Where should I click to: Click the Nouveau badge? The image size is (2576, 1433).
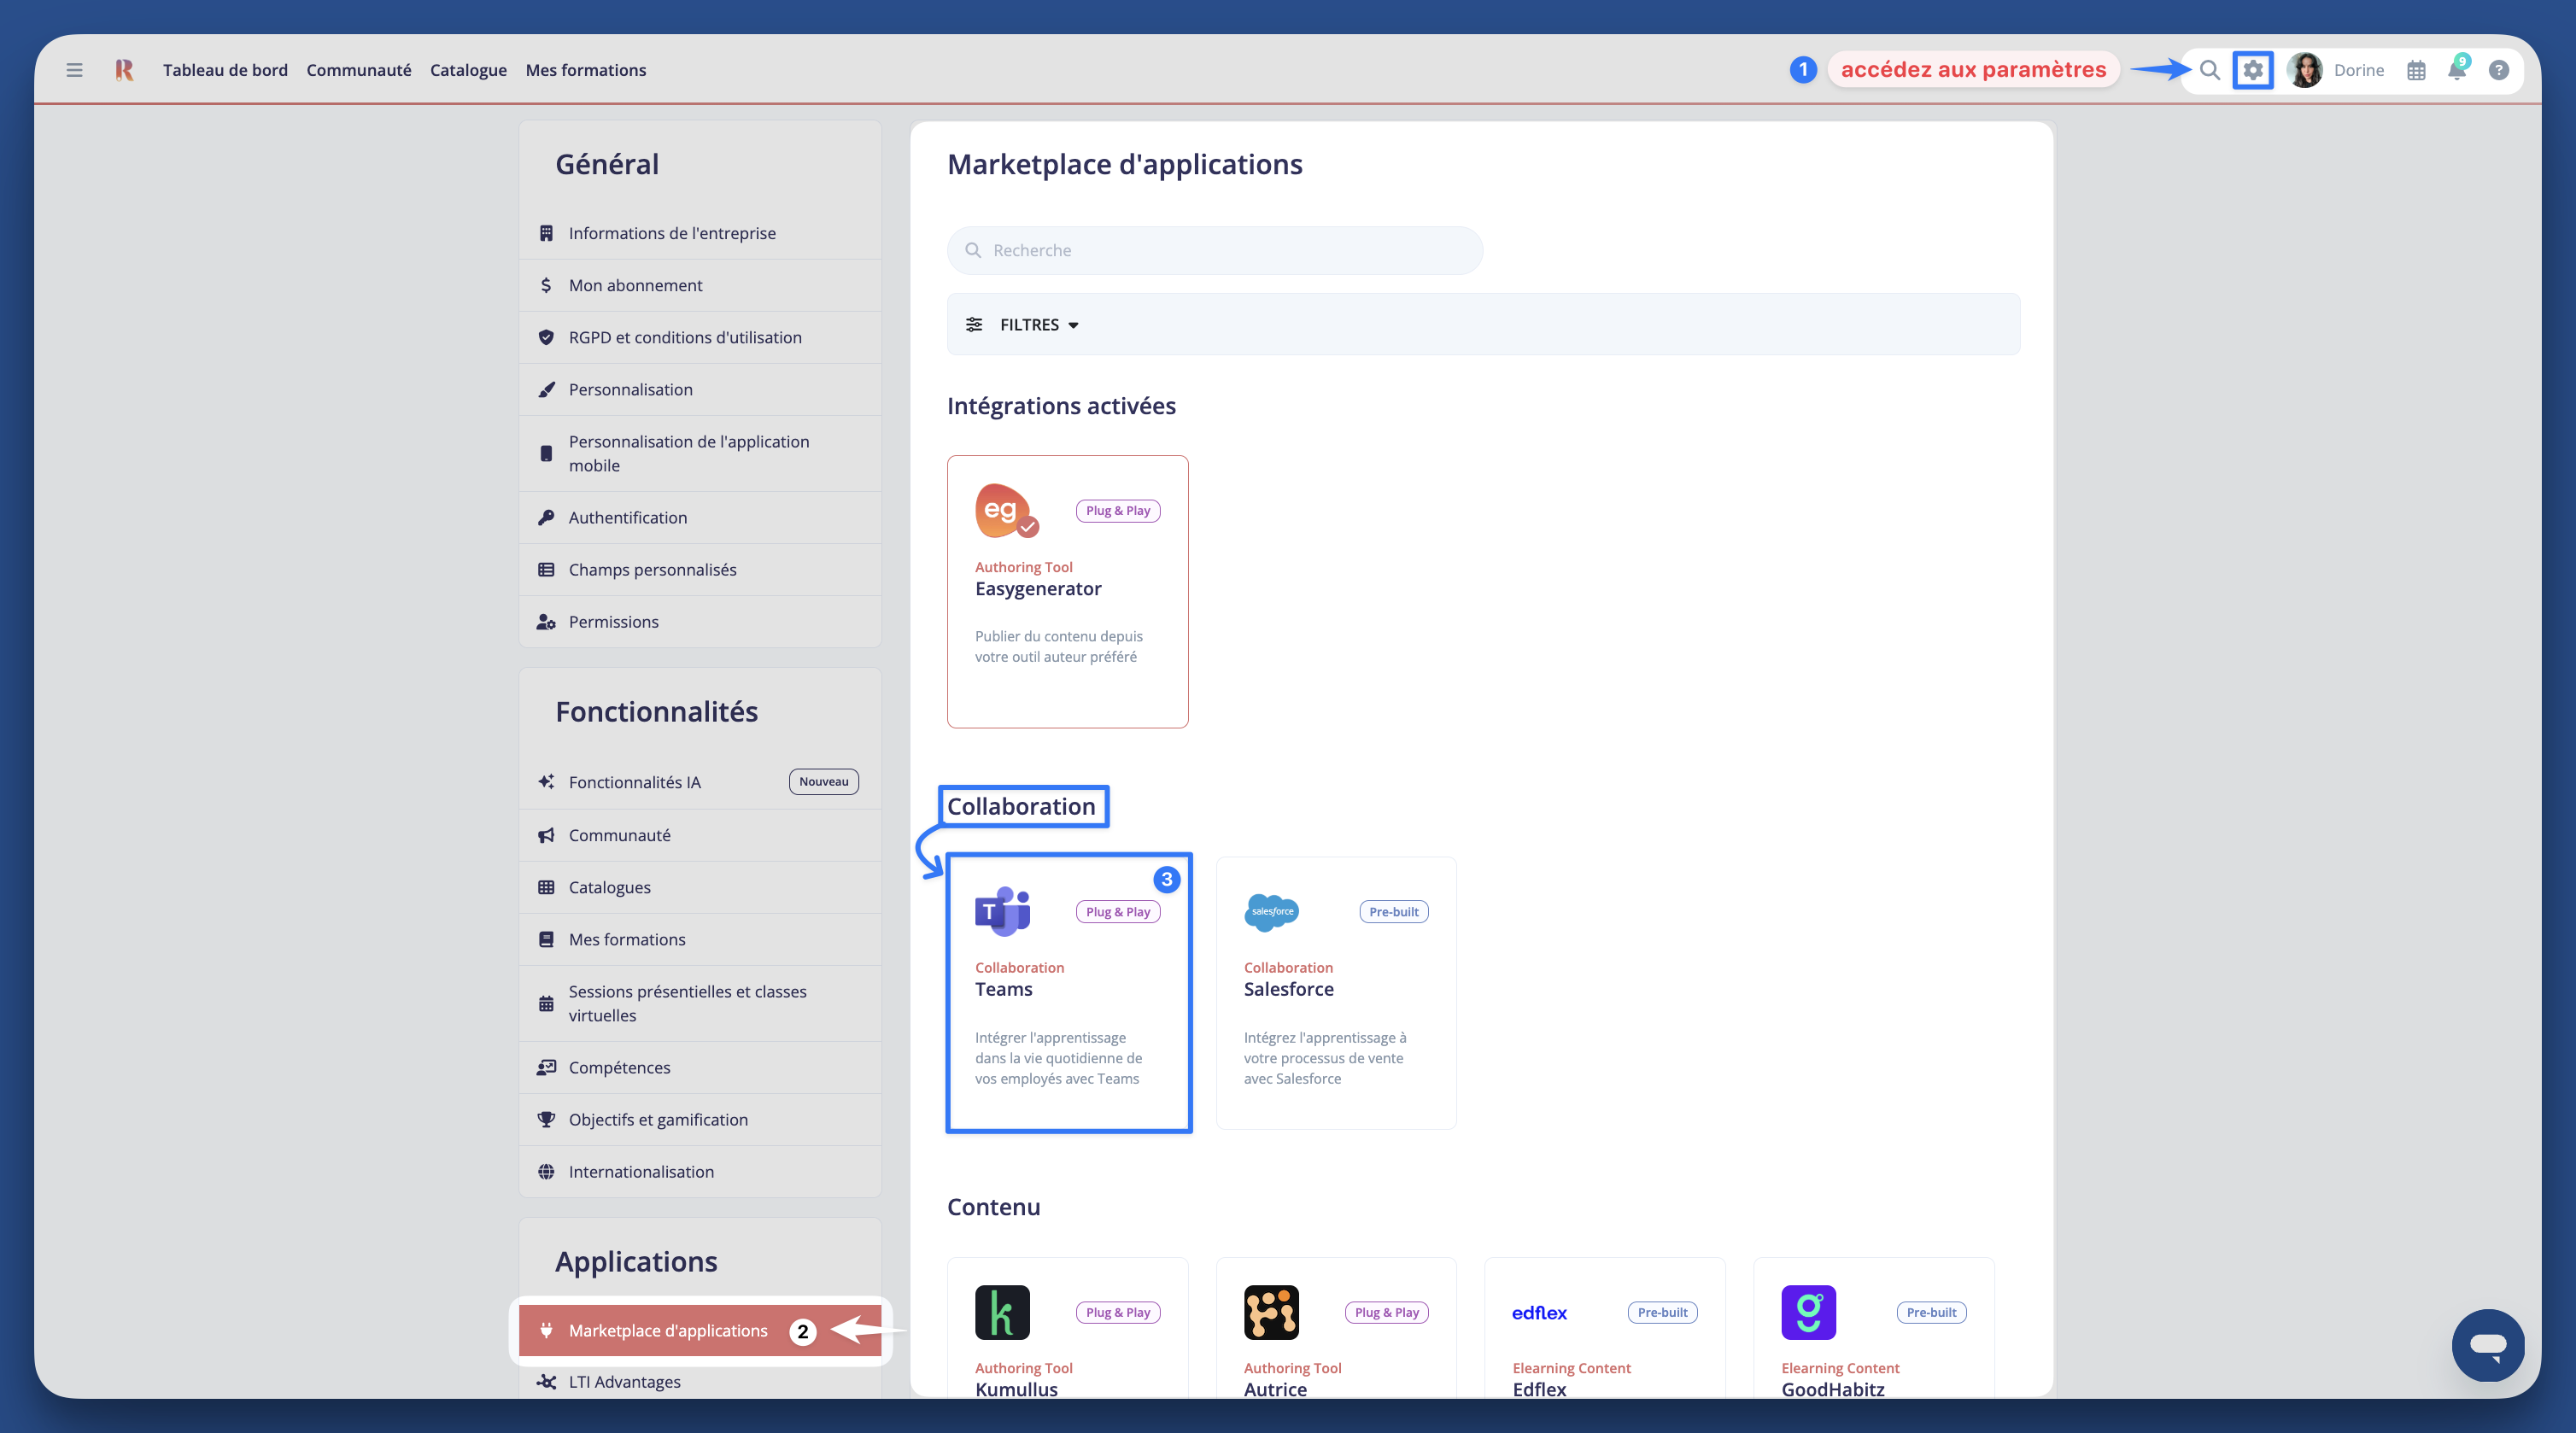[x=823, y=781]
